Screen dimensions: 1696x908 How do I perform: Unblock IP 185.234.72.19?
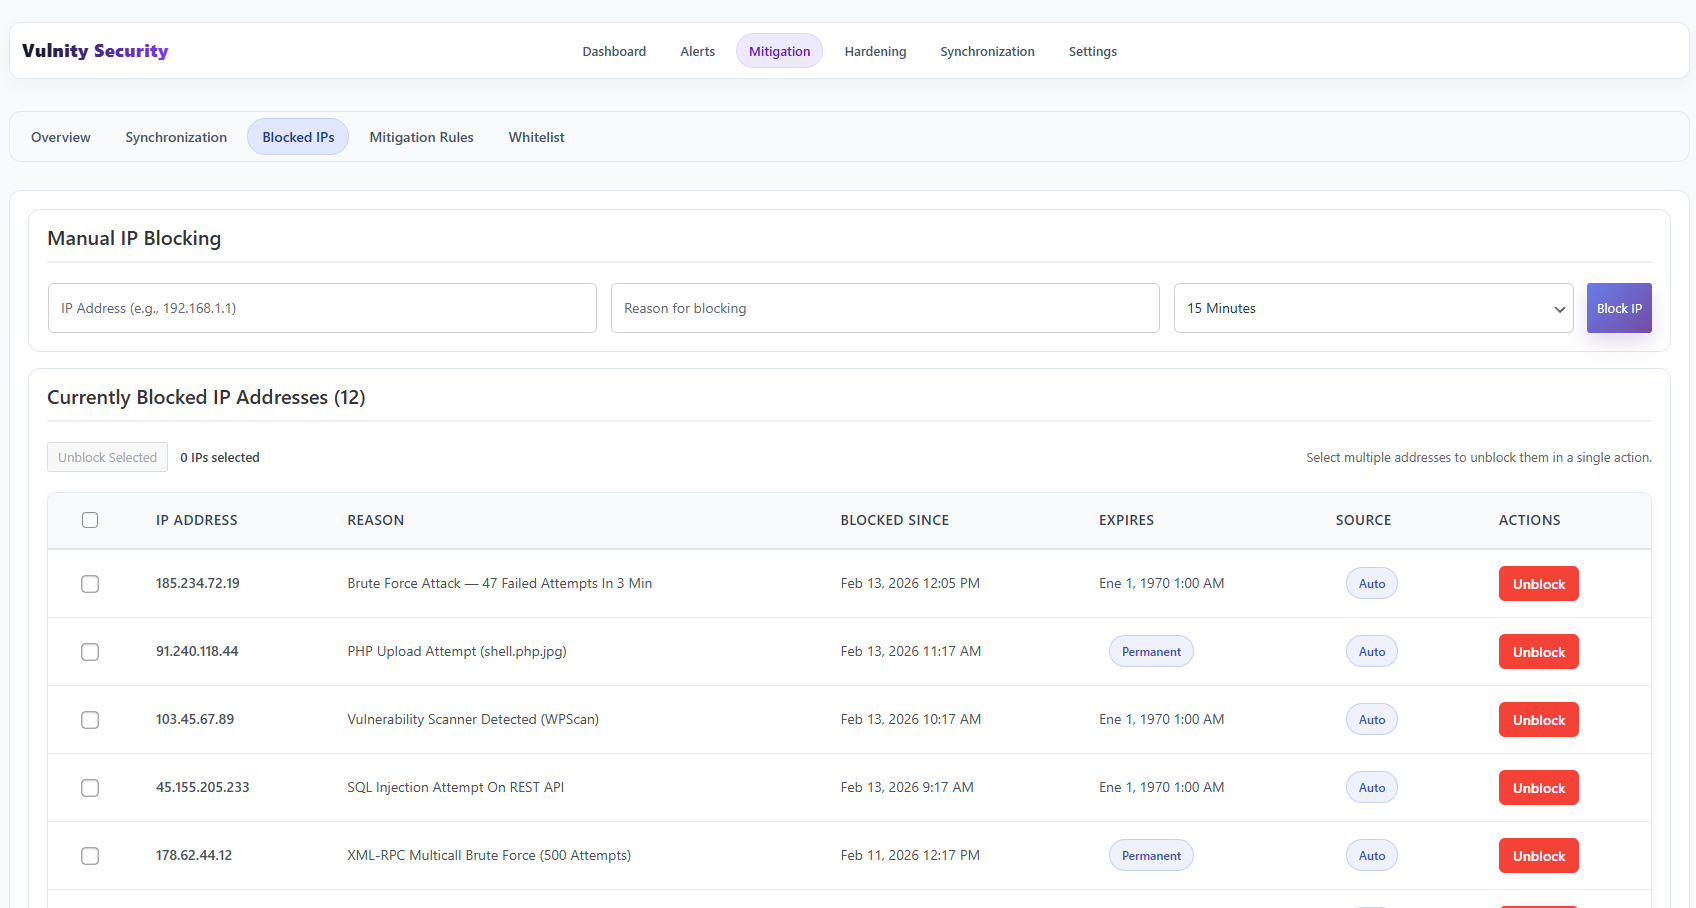pos(1538,584)
